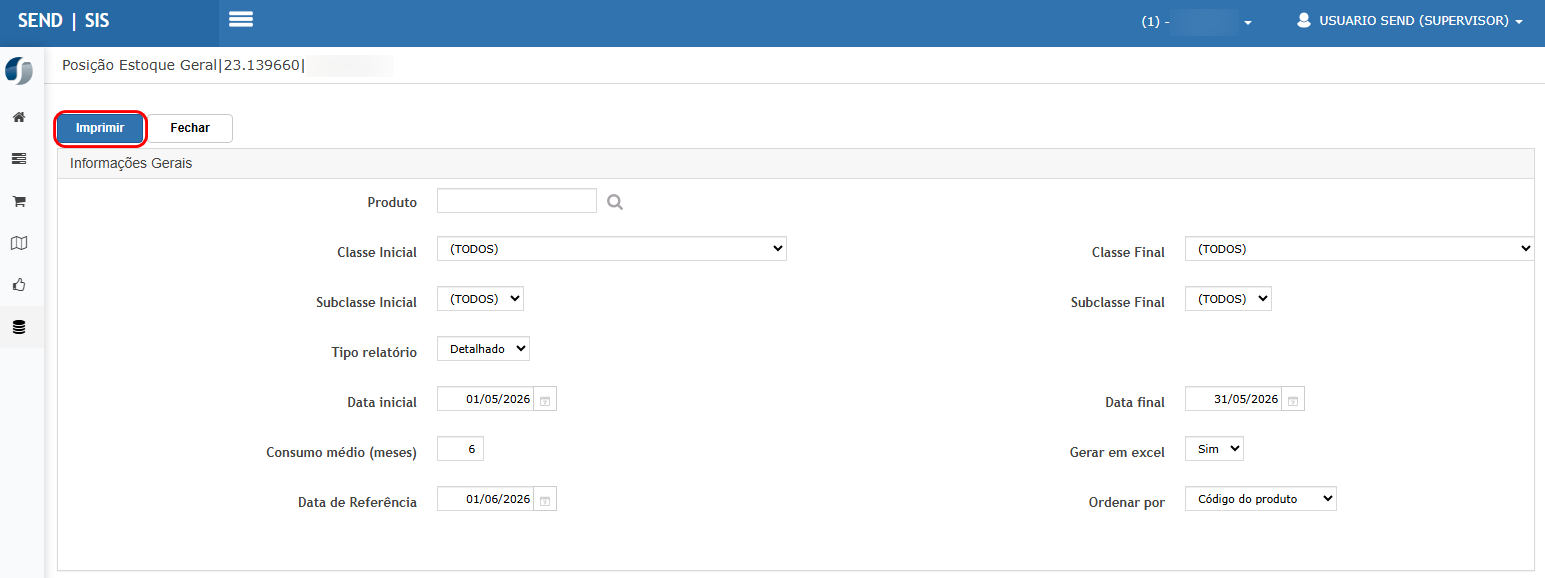The image size is (1545, 578).
Task: Open the Ordenar por dropdown
Action: [1261, 499]
